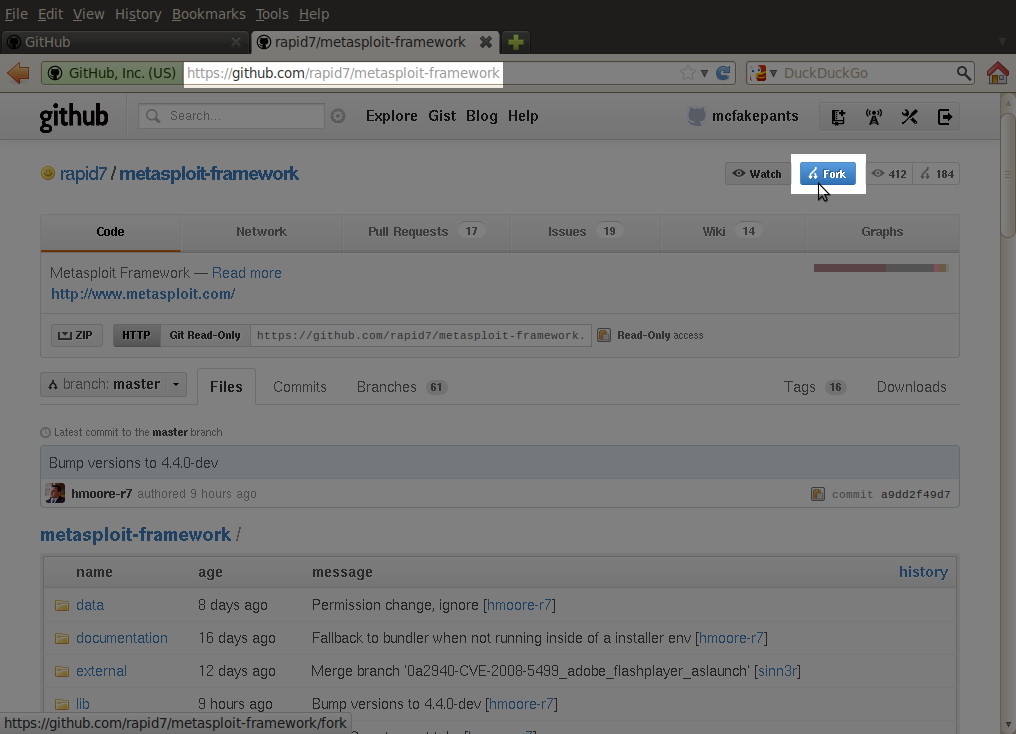The image size is (1016, 734).
Task: Click the github logo
Action: 74,117
